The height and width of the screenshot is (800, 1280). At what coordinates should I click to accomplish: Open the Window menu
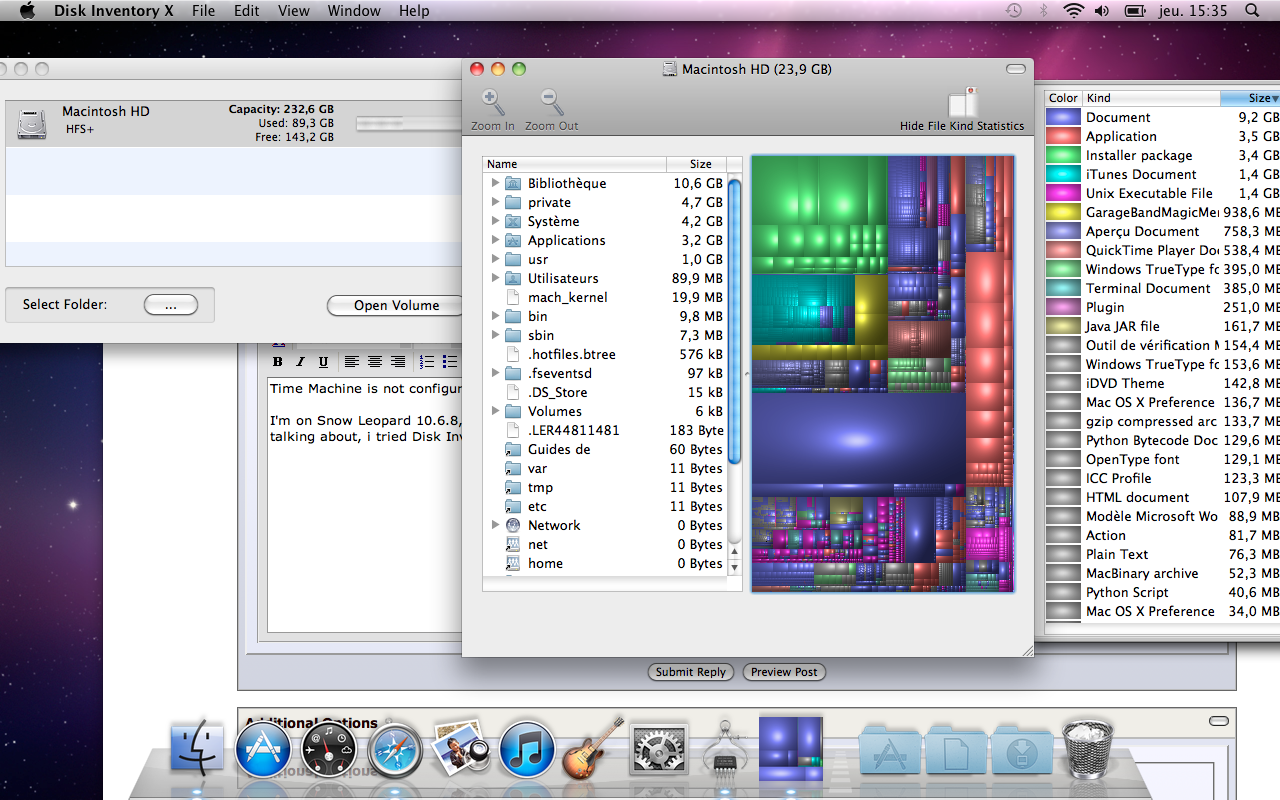point(354,11)
